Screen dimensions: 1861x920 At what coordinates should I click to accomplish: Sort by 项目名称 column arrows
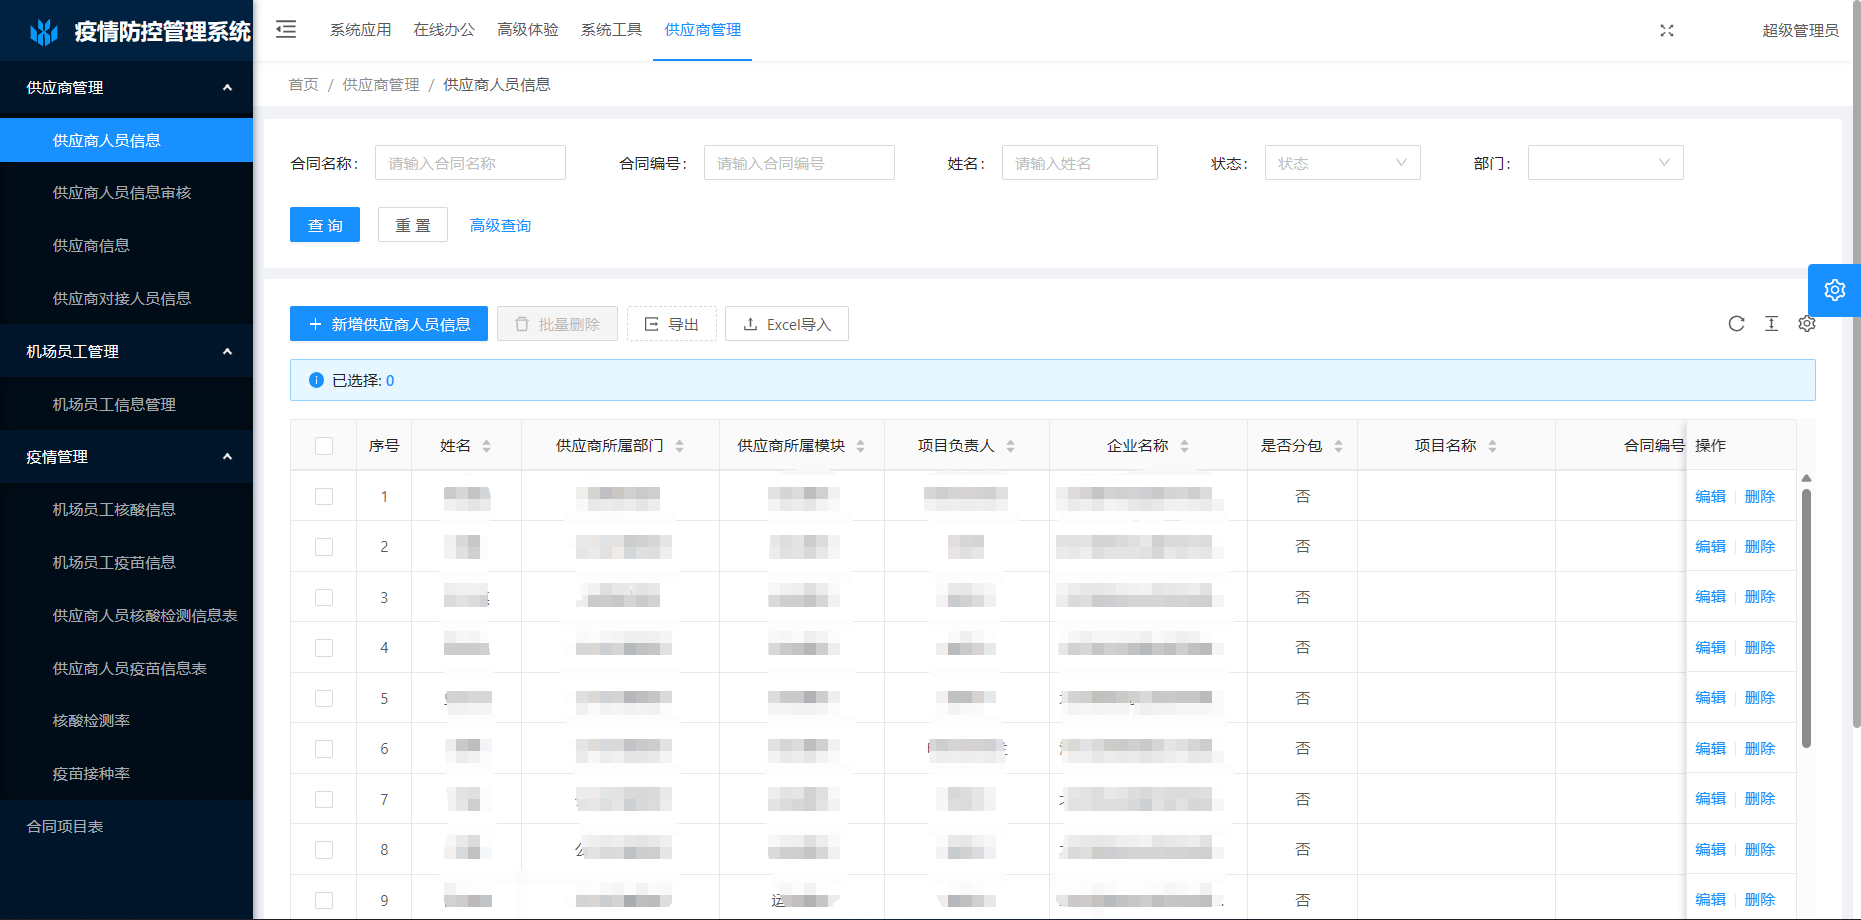click(x=1492, y=446)
